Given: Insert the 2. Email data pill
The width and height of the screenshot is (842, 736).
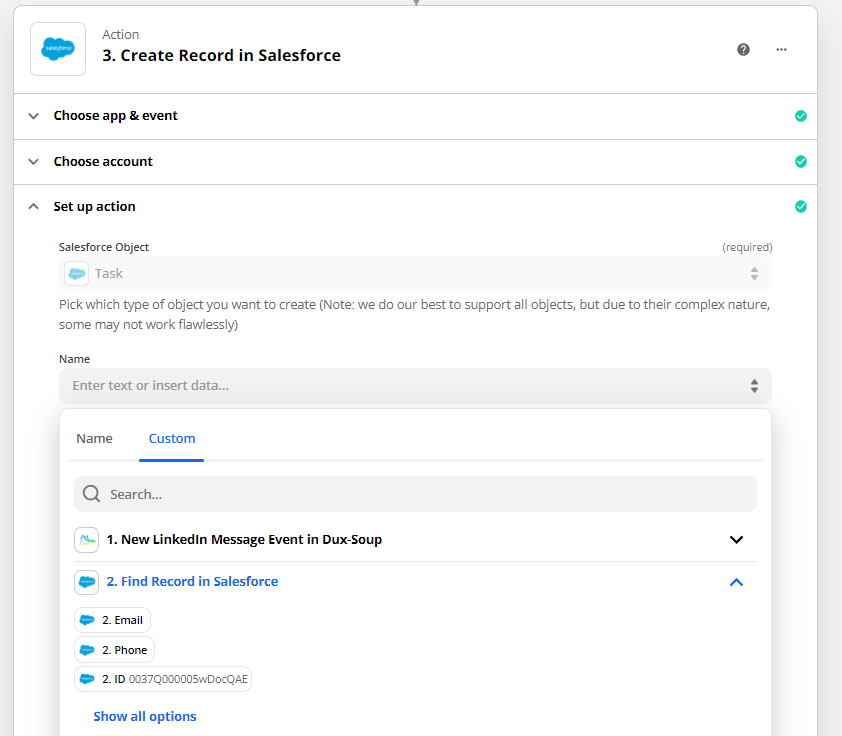Looking at the screenshot, I should coord(112,620).
